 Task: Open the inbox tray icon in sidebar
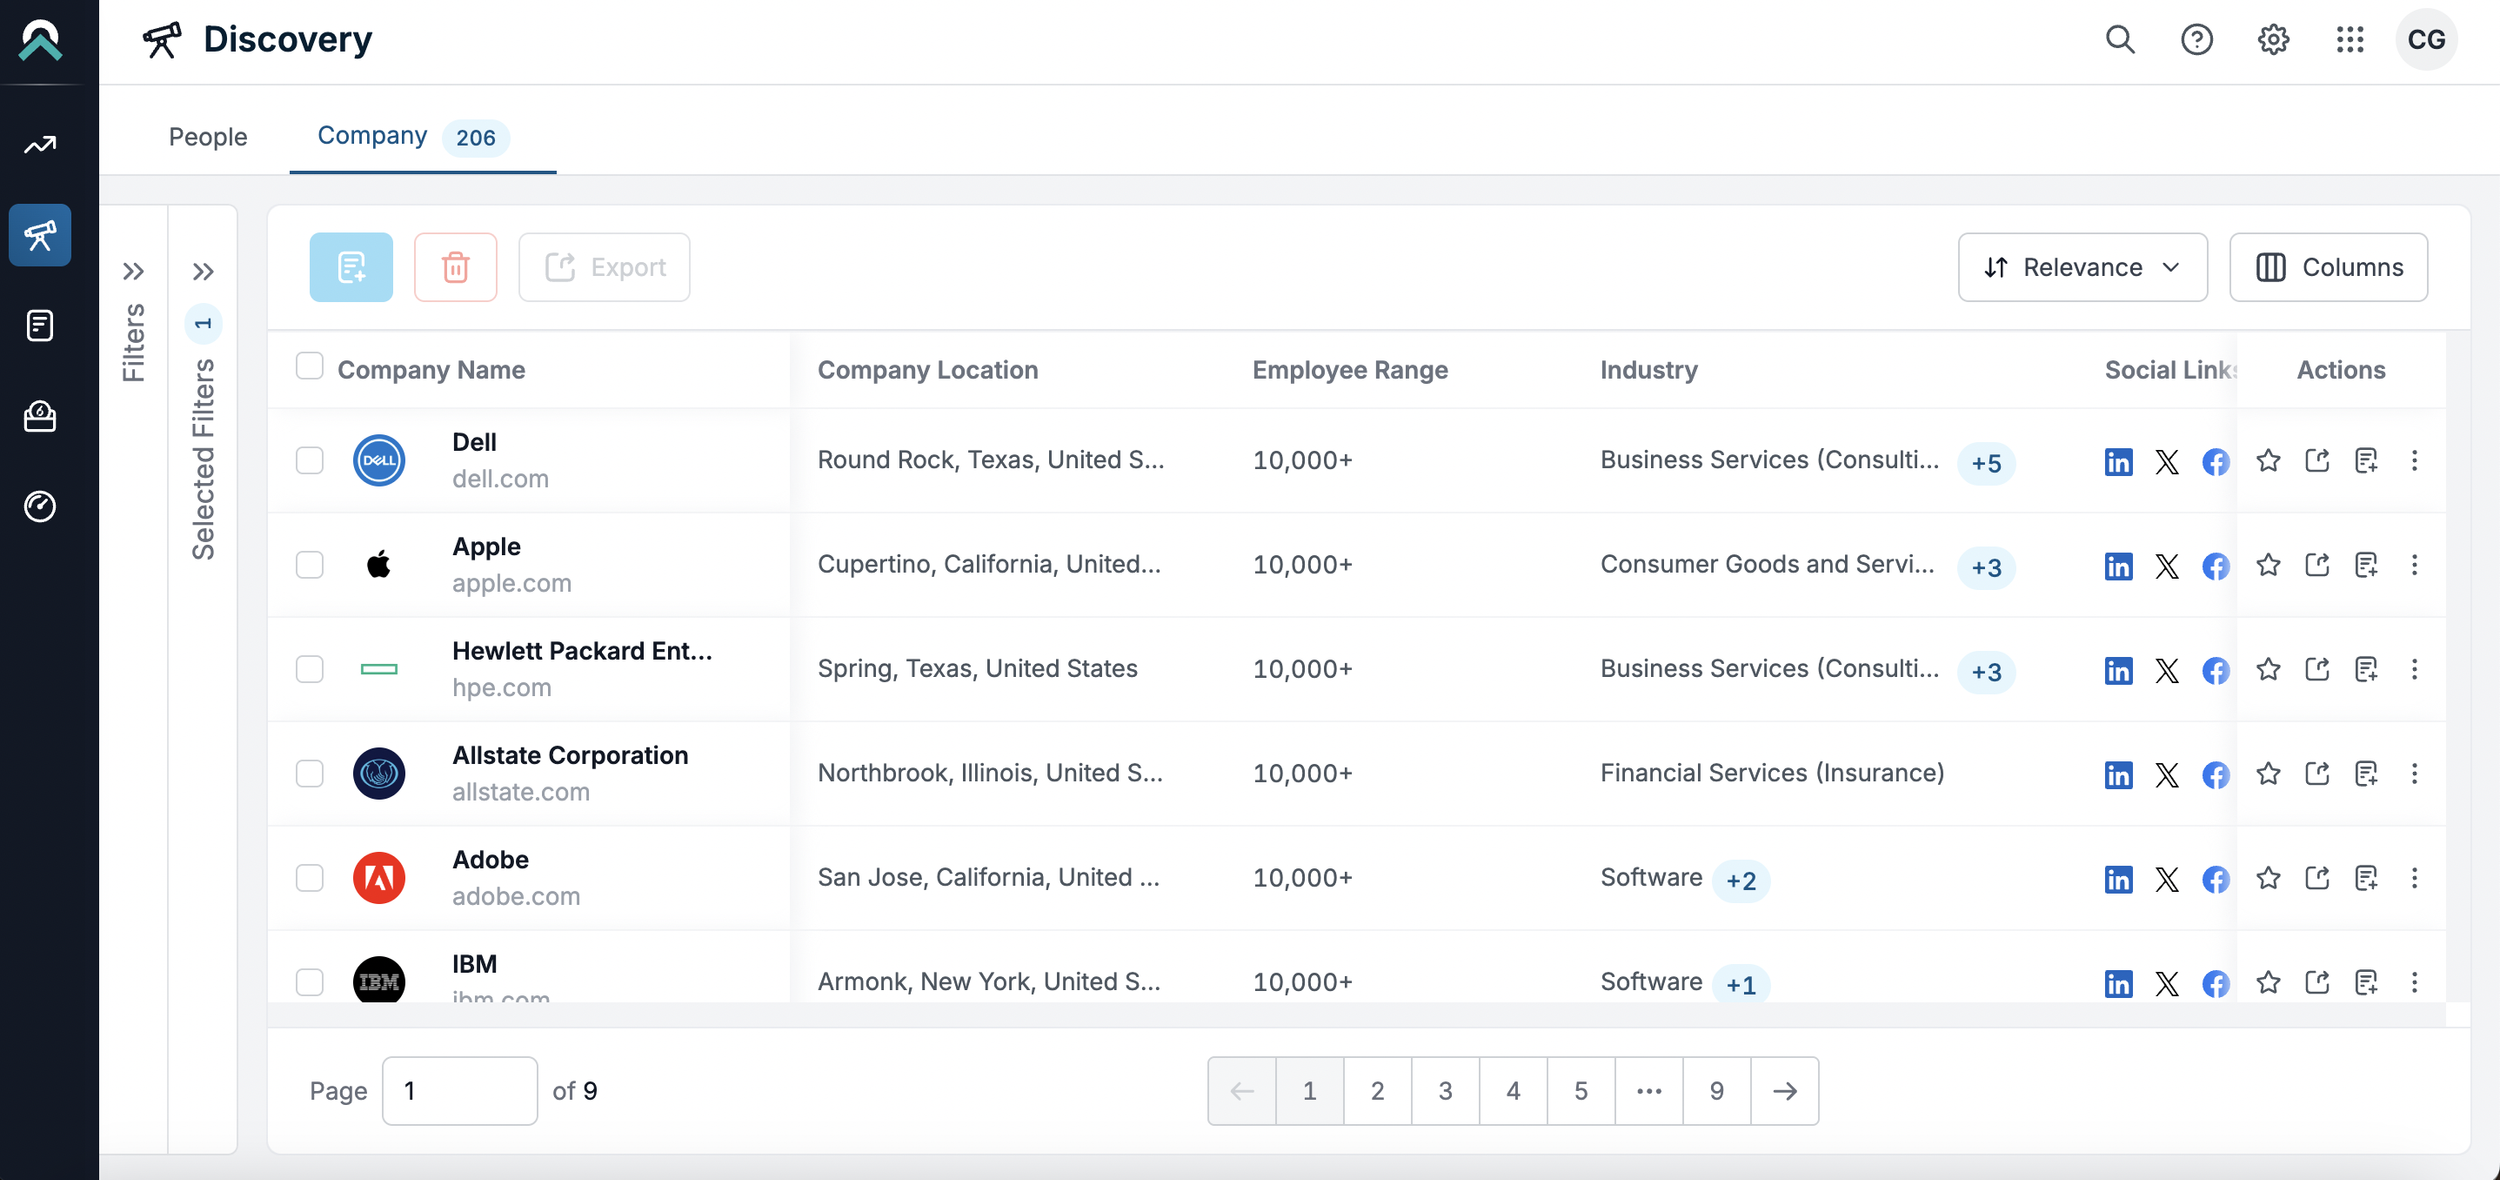[x=40, y=416]
